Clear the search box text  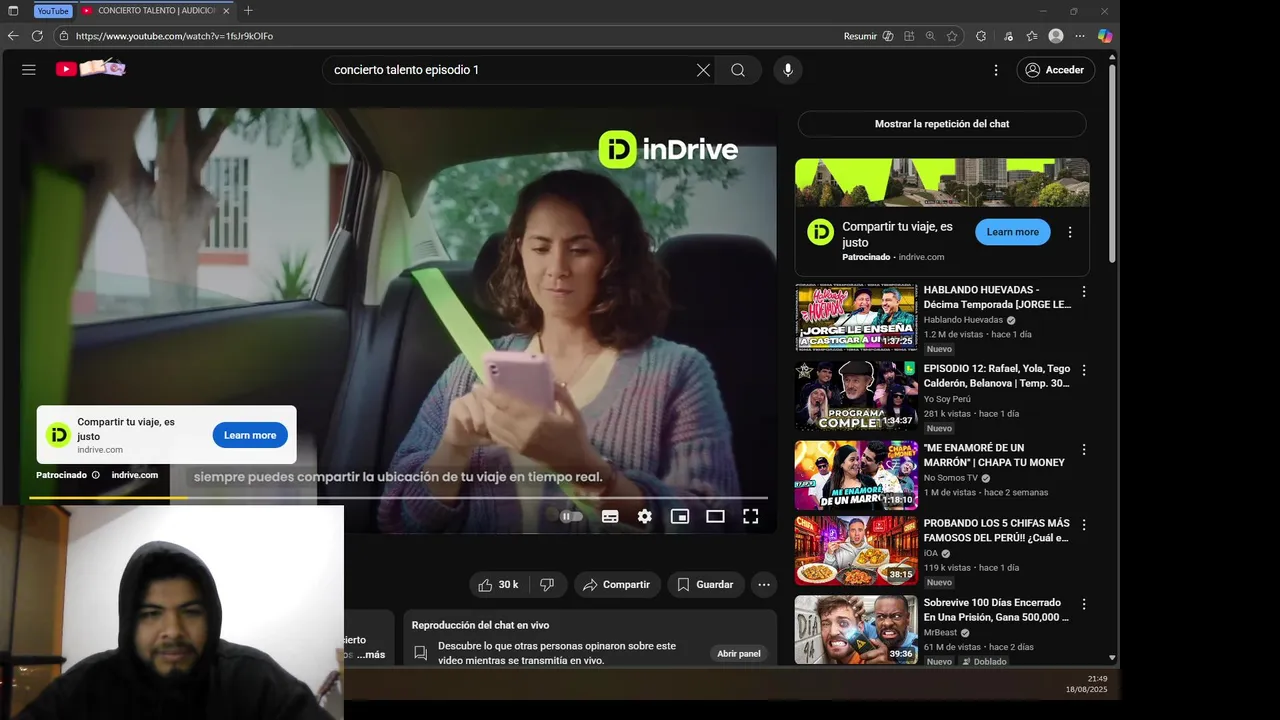(x=703, y=70)
